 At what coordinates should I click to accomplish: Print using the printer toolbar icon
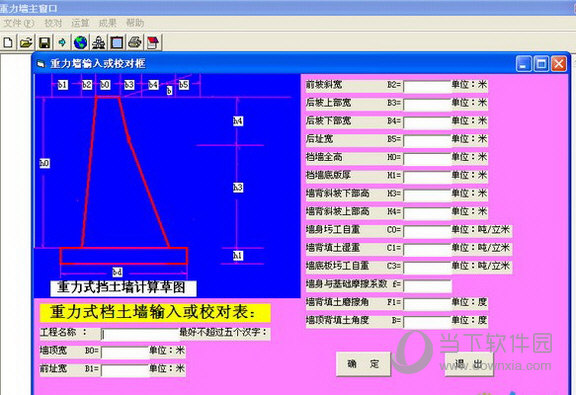point(135,43)
